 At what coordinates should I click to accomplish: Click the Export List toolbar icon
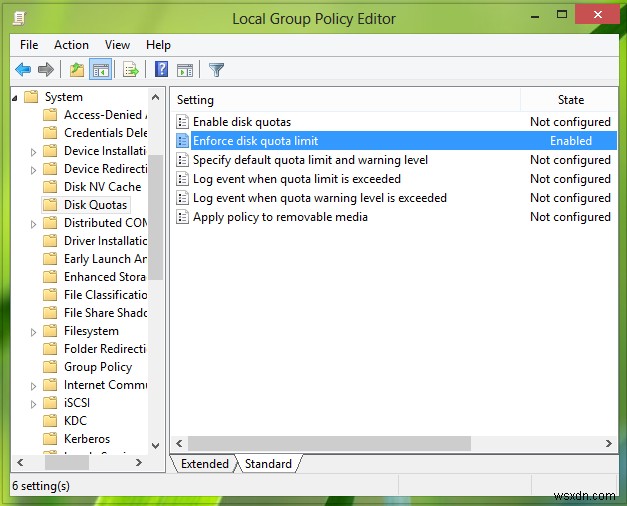point(130,70)
